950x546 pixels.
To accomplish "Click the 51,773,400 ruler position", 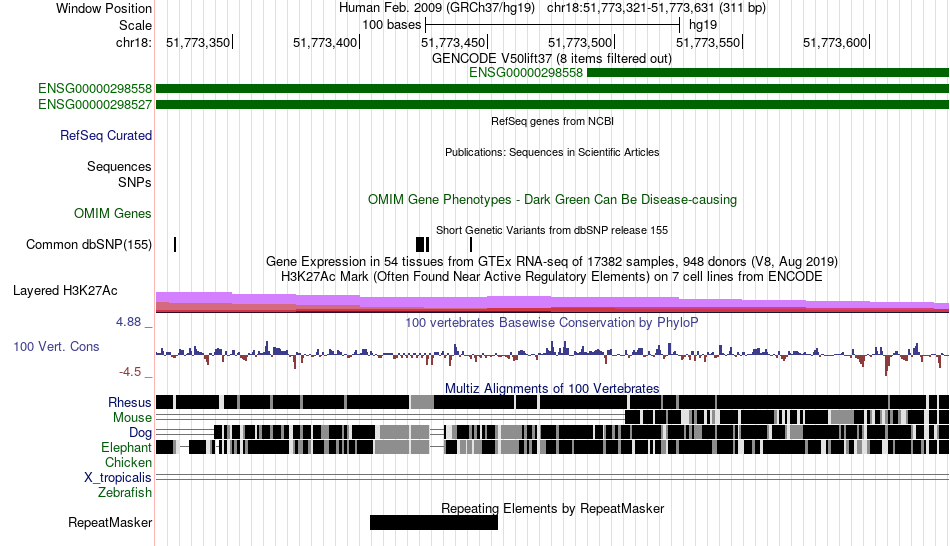I will click(325, 42).
